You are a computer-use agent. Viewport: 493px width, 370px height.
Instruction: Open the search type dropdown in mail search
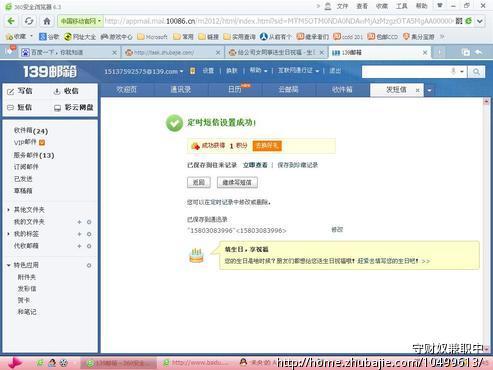(x=462, y=71)
